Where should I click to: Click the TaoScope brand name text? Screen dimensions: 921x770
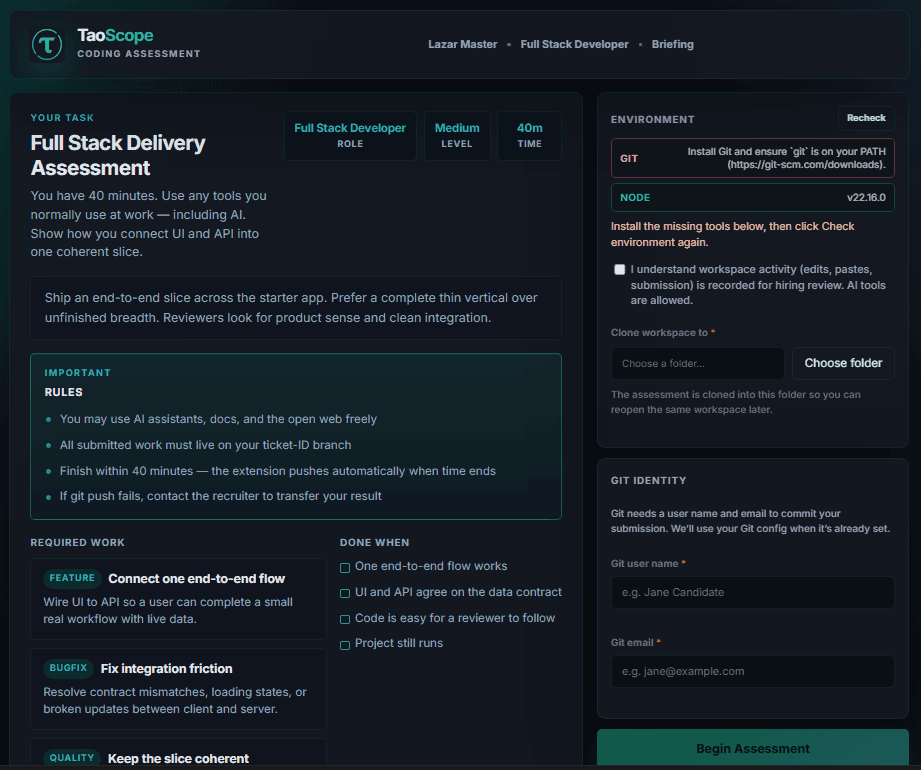(x=115, y=35)
